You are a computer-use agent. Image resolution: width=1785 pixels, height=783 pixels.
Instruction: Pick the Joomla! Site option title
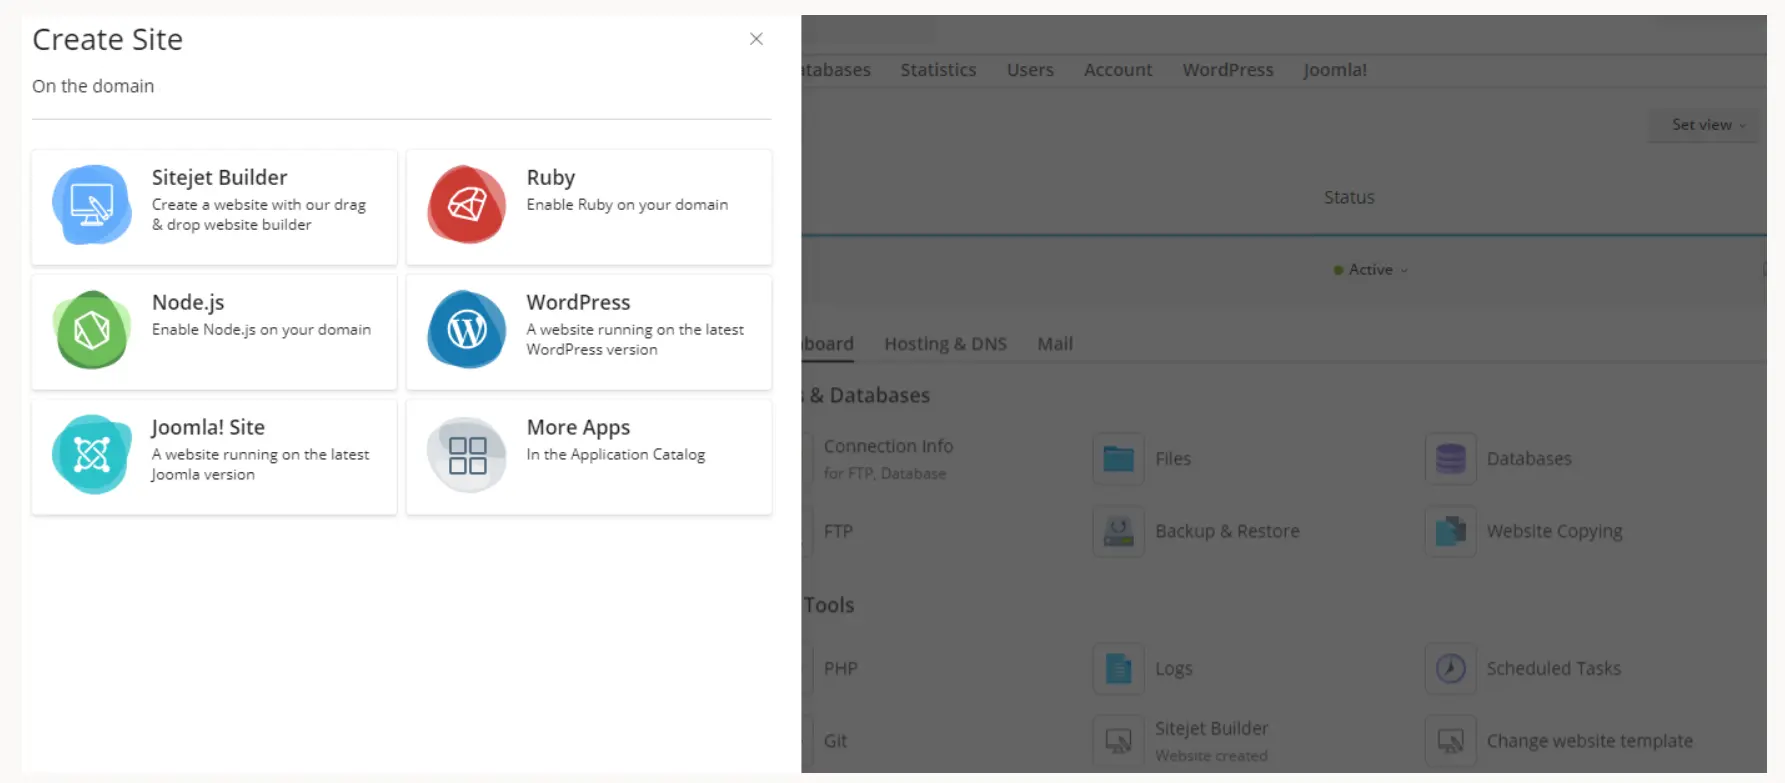click(208, 427)
